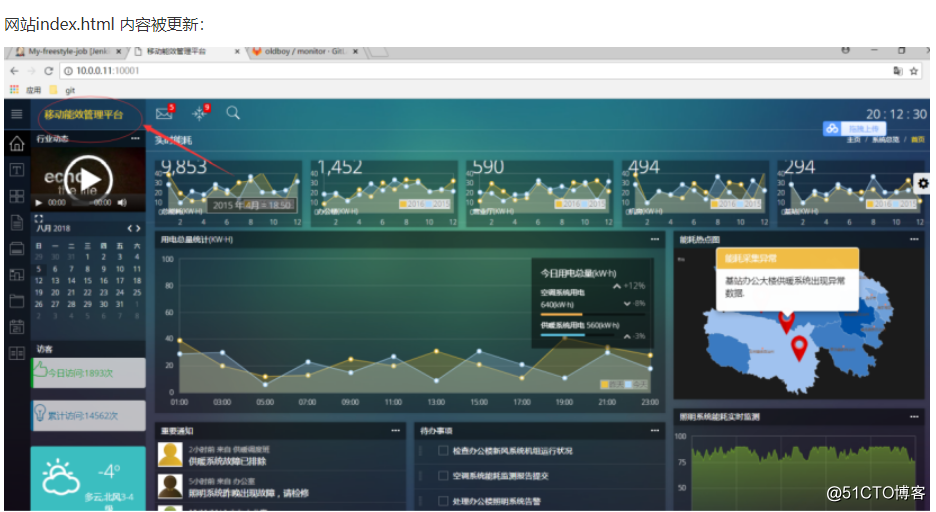Click the browser back arrow
936x512 pixels.
[15, 71]
